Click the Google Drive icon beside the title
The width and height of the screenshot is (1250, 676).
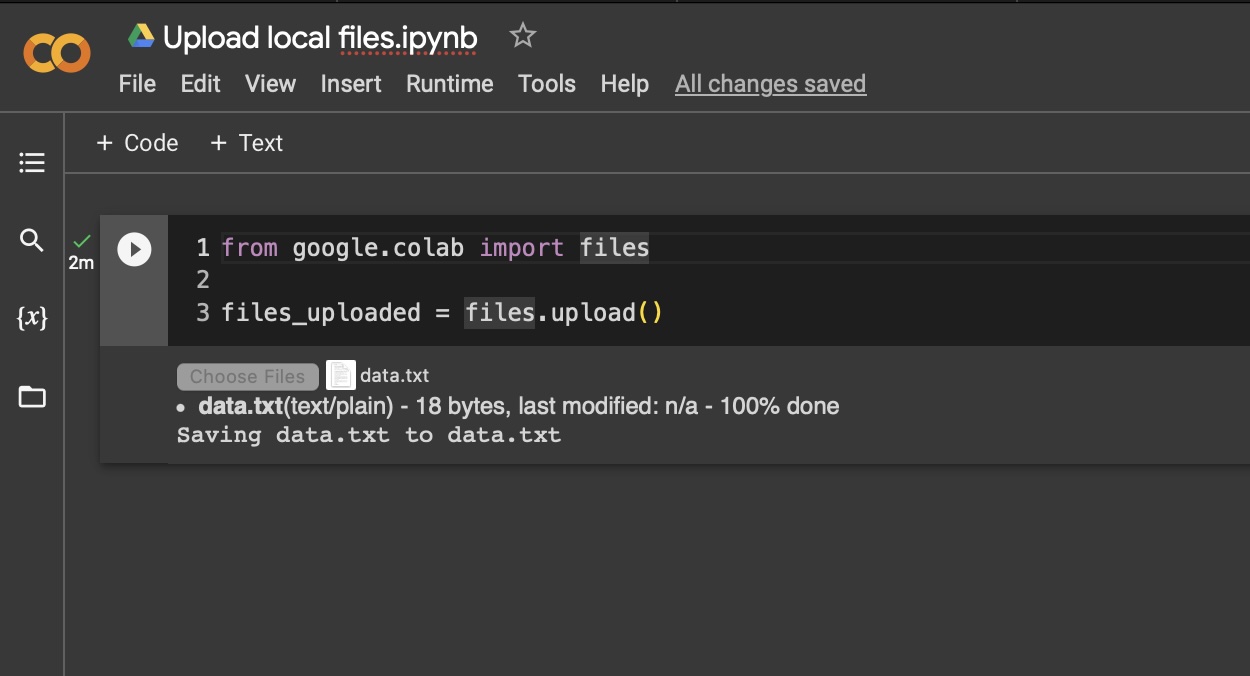click(141, 35)
